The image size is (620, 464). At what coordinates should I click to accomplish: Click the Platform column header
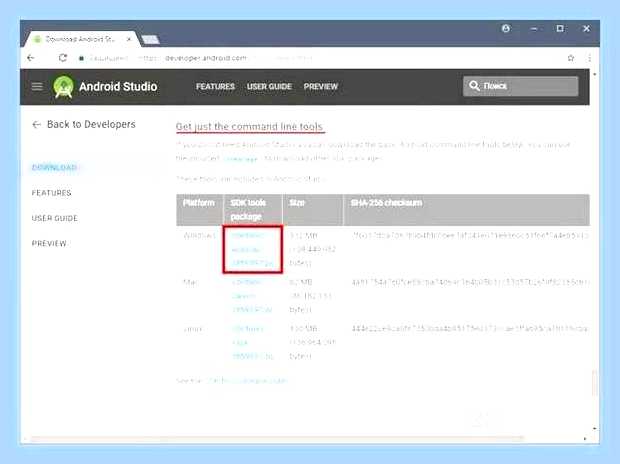pyautogui.click(x=199, y=203)
